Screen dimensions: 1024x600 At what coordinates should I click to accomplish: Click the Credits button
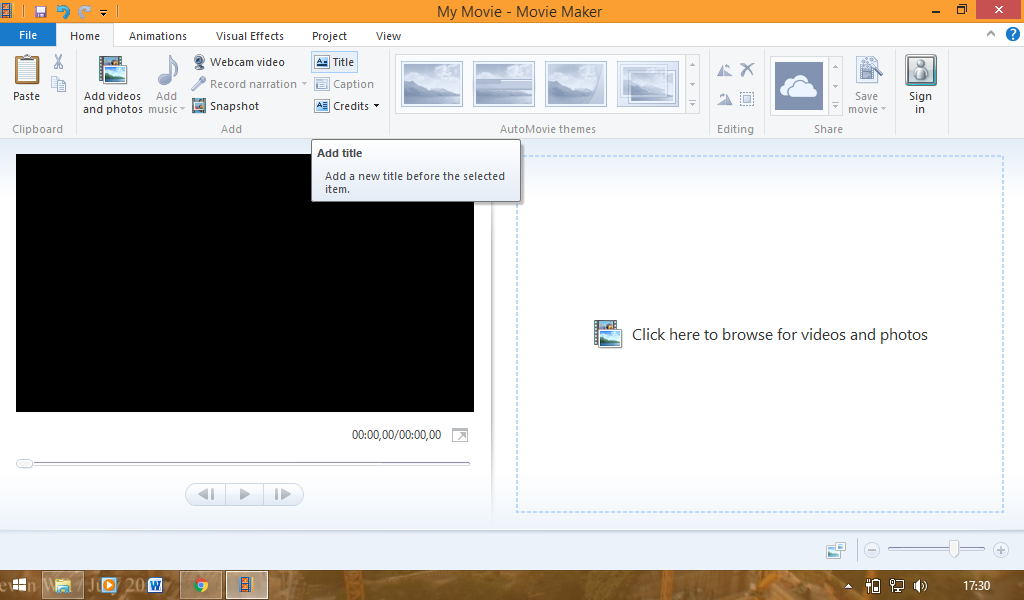342,106
